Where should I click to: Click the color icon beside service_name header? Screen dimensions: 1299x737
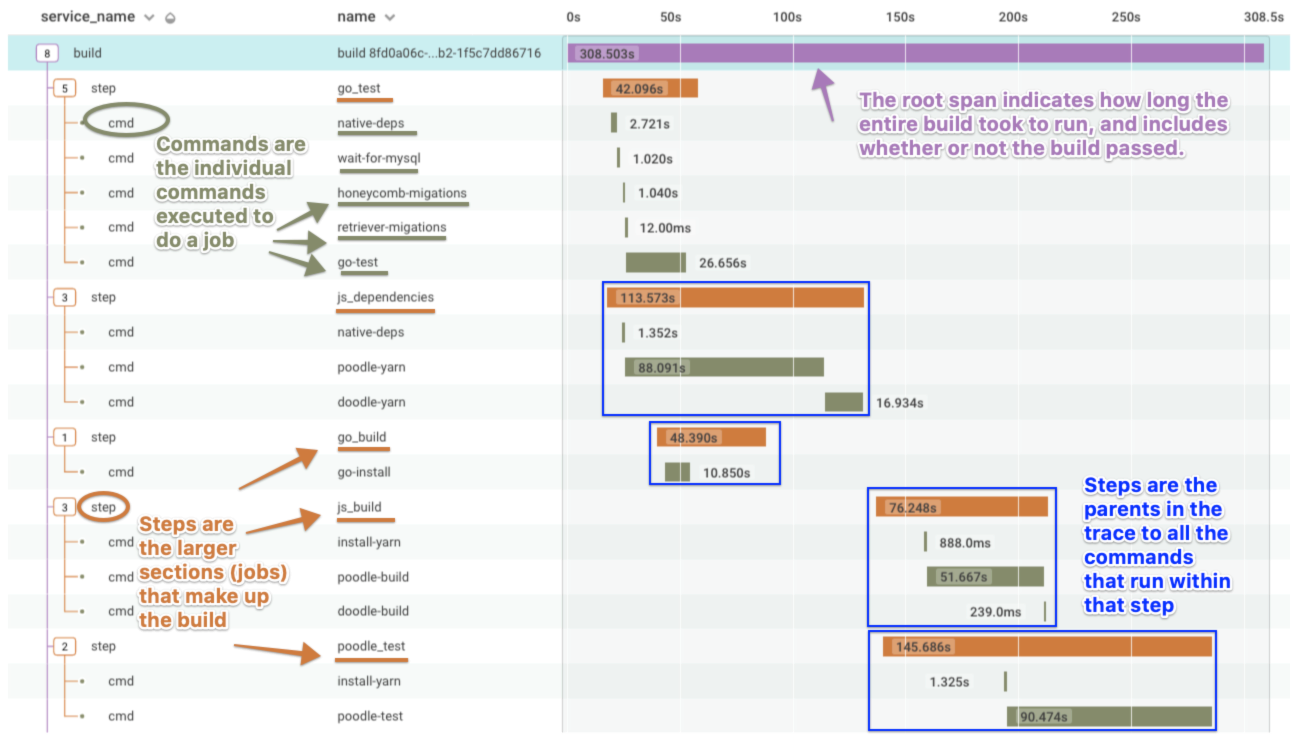click(170, 18)
